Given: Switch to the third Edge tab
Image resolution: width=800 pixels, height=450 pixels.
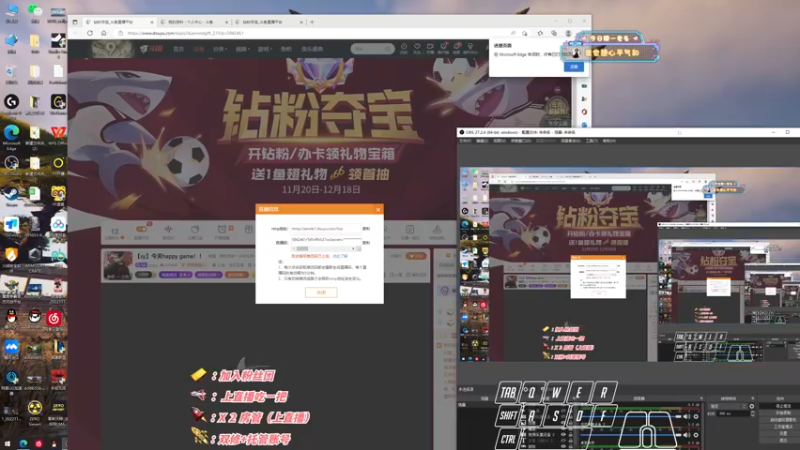Looking at the screenshot, I should [x=269, y=22].
